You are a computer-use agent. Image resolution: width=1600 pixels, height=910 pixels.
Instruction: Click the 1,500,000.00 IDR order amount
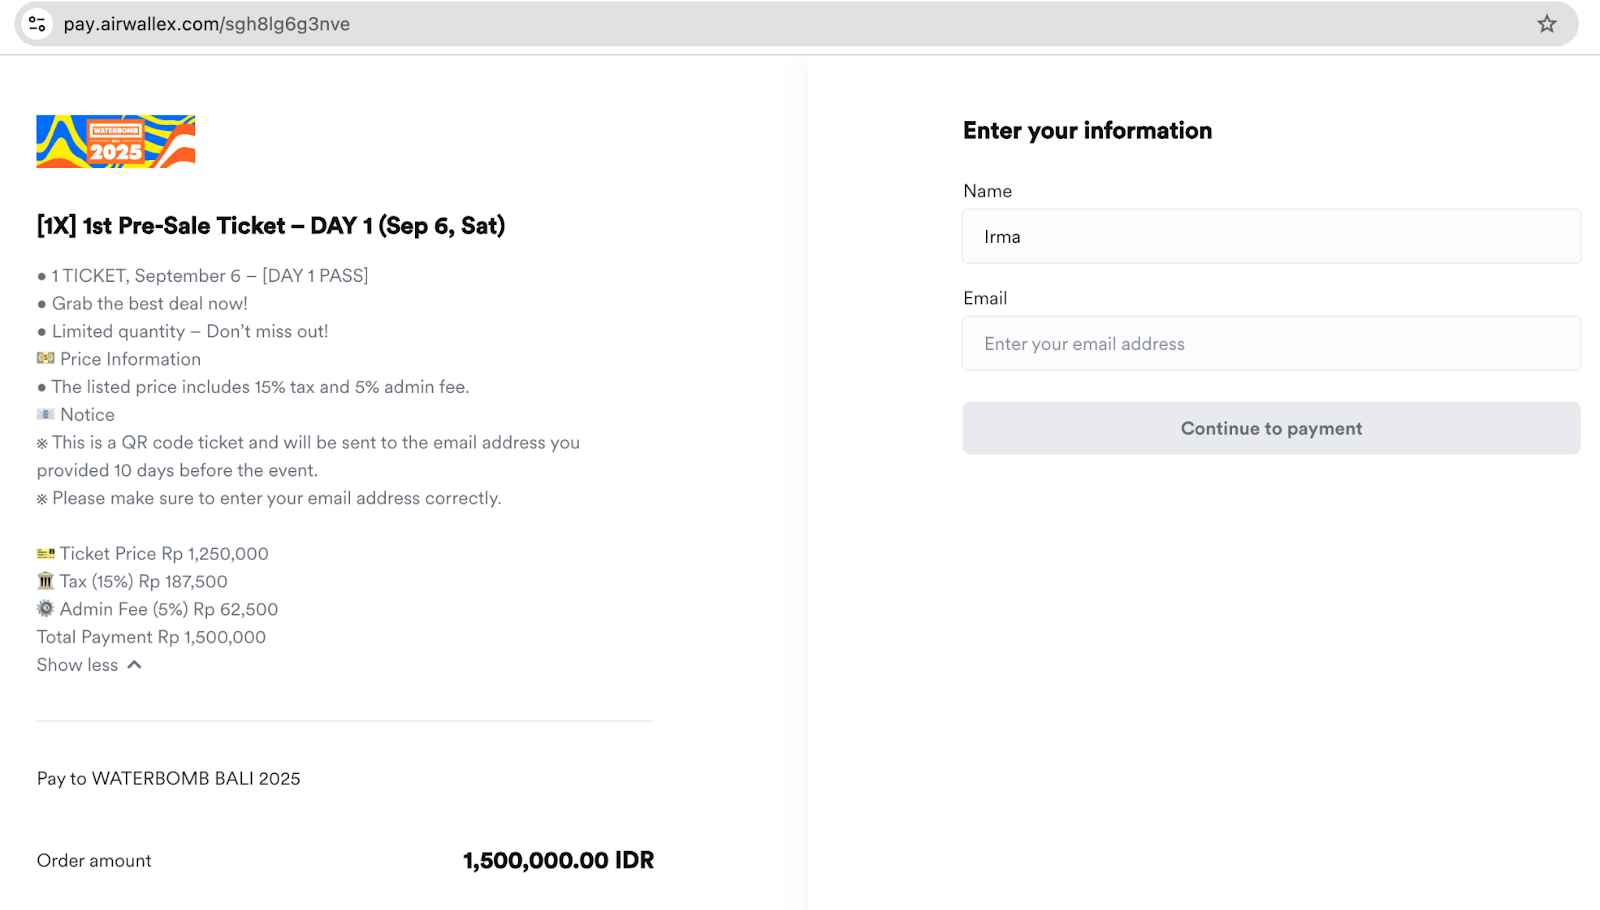click(x=558, y=860)
